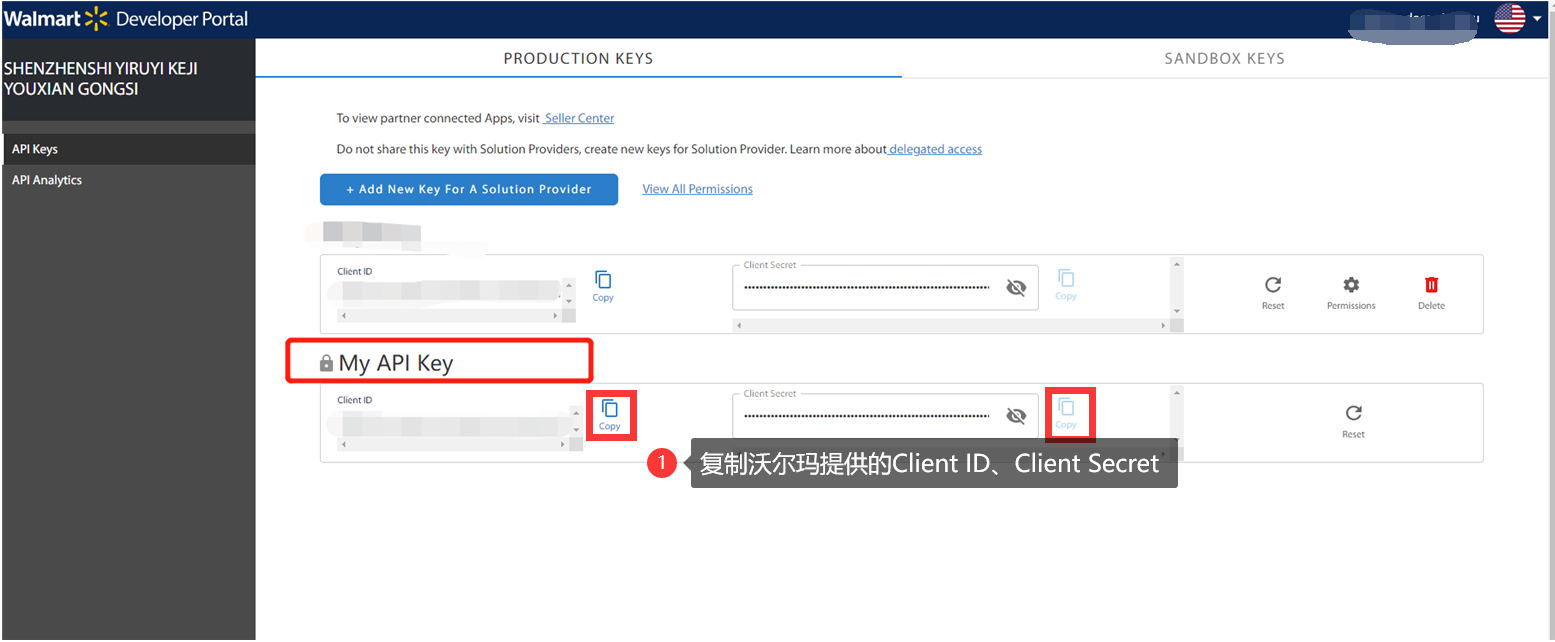Click the Walmart Developer Portal logo
Image resolution: width=1555 pixels, height=642 pixels.
coord(126,18)
